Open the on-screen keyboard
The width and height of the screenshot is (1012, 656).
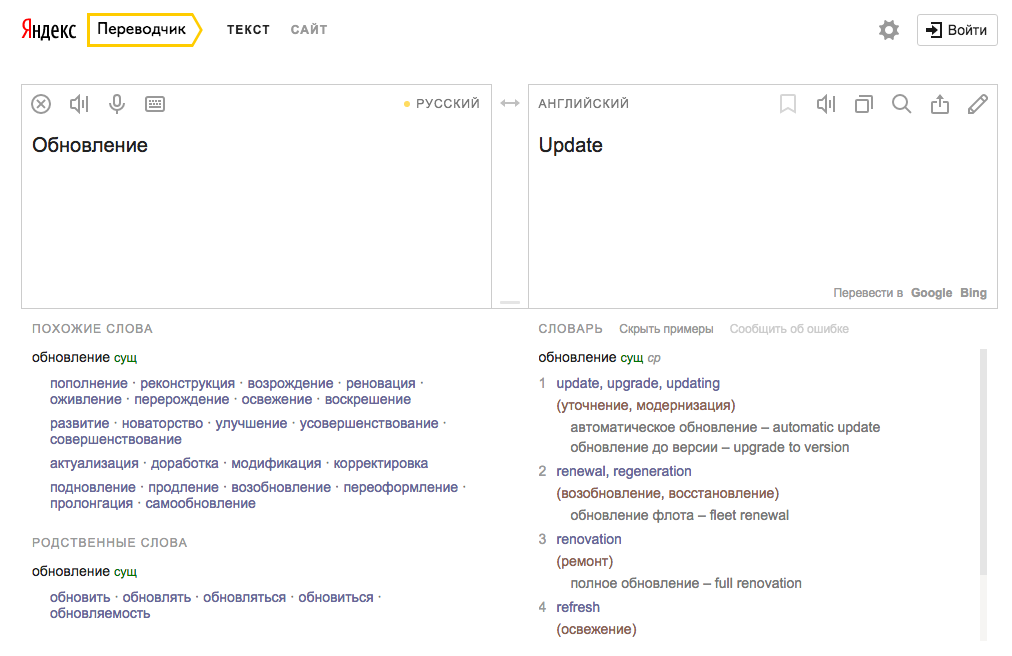[x=155, y=104]
